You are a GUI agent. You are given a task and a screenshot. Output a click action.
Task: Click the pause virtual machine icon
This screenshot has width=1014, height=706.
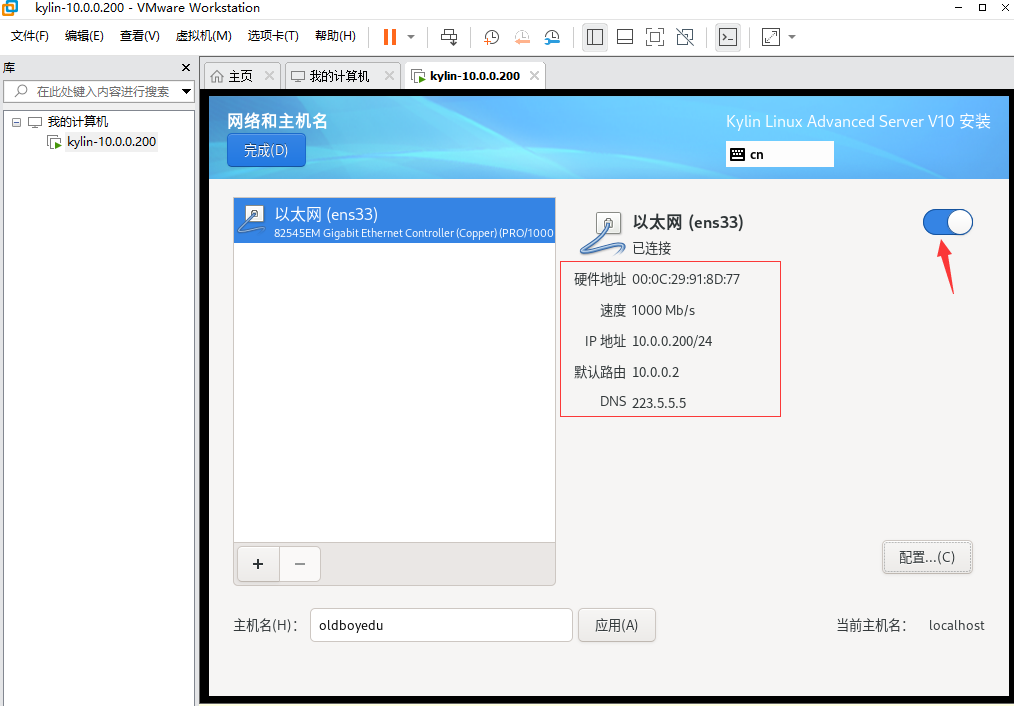tap(389, 37)
